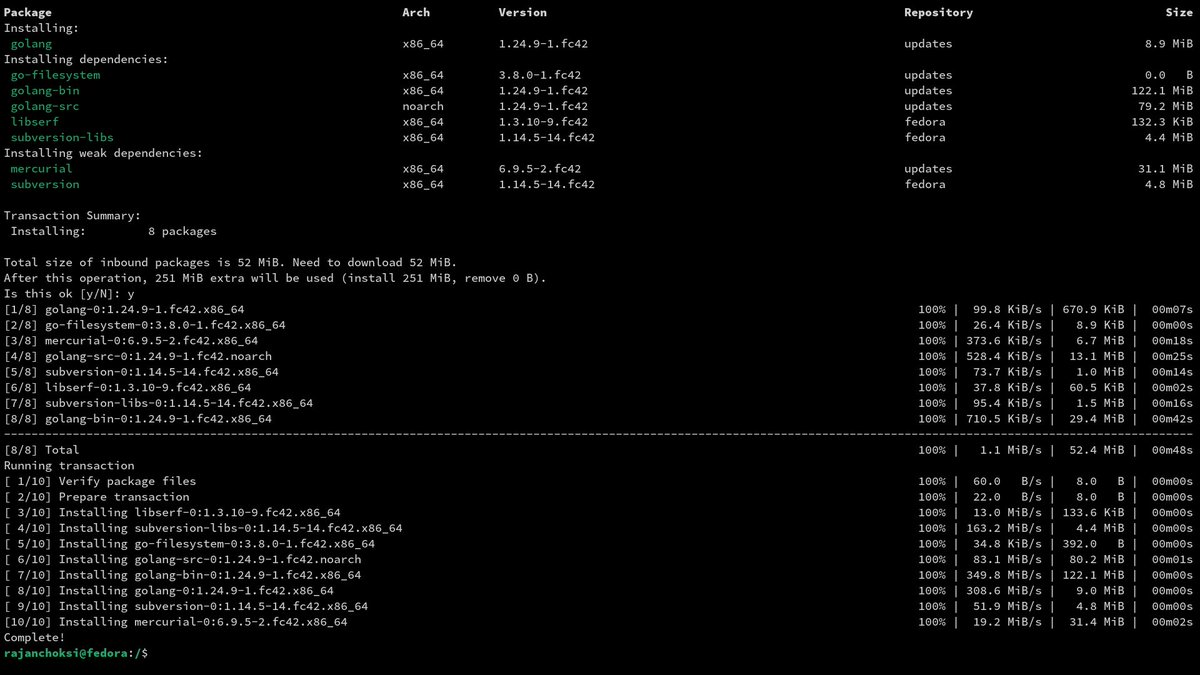Click 'noarch' architecture of golang-src
Viewport: 1200px width, 675px height.
click(423, 106)
